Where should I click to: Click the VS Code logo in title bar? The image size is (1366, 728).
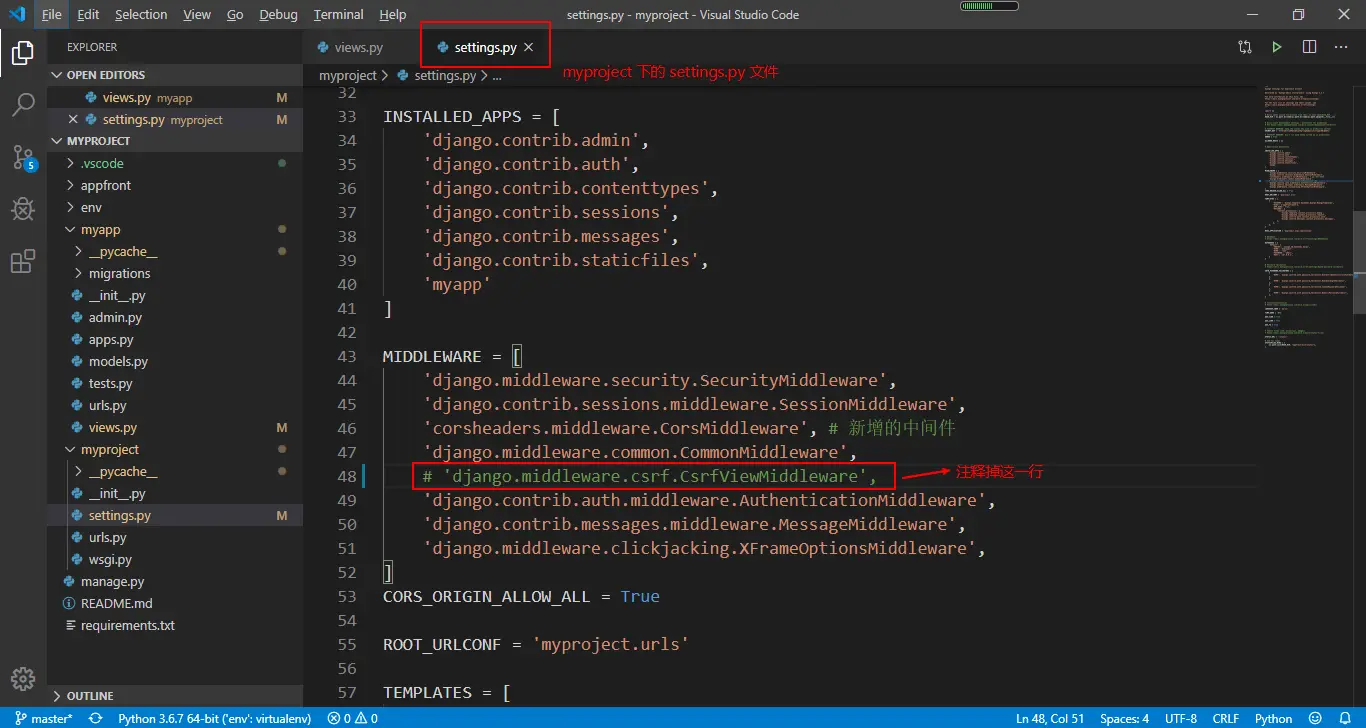[x=17, y=15]
